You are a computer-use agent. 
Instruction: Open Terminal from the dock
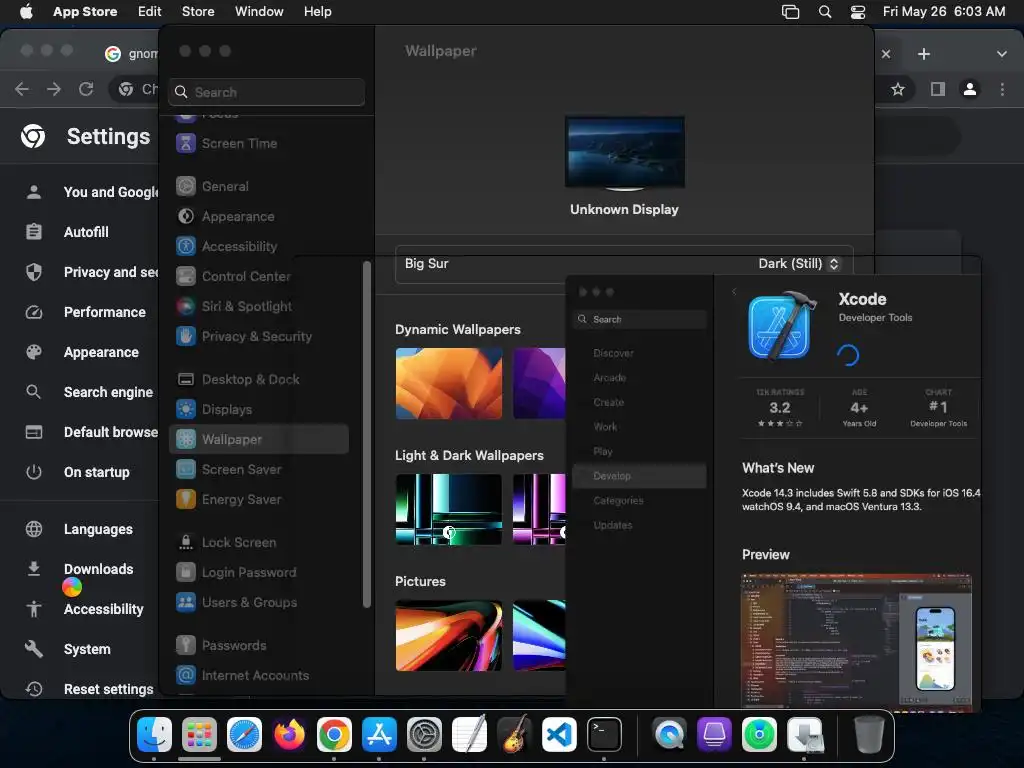tap(605, 735)
